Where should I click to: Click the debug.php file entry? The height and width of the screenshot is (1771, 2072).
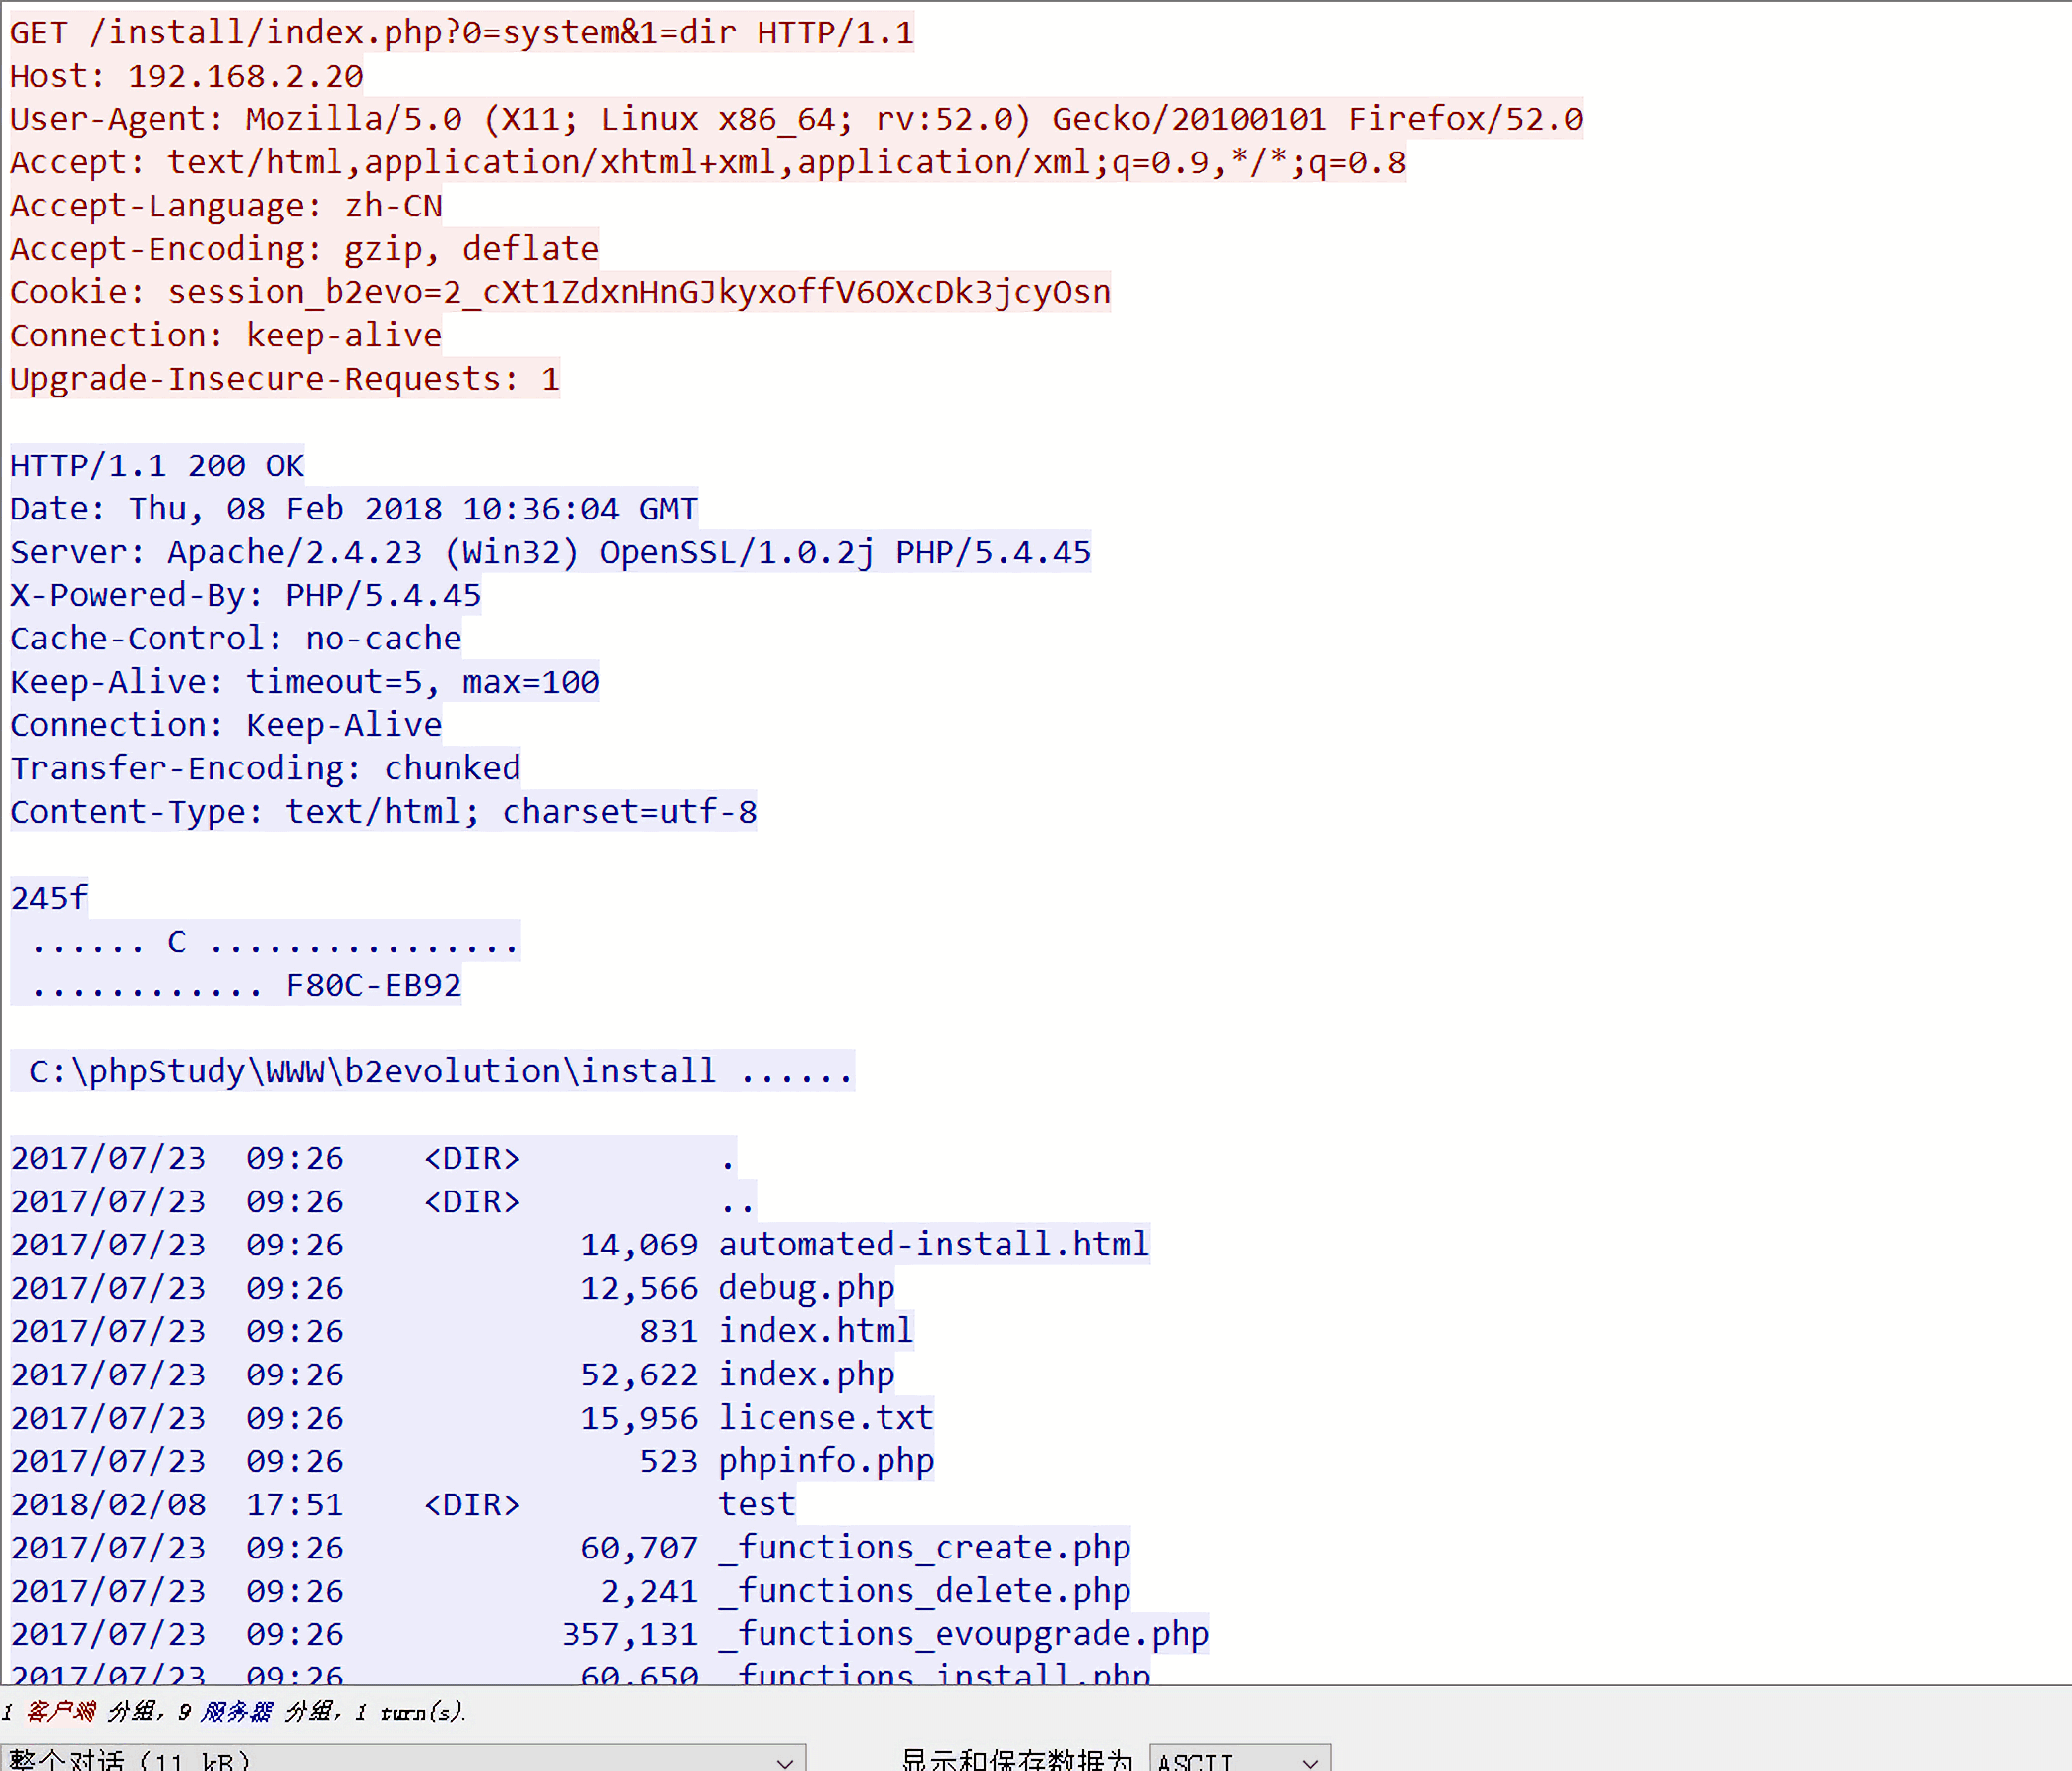452,1288
